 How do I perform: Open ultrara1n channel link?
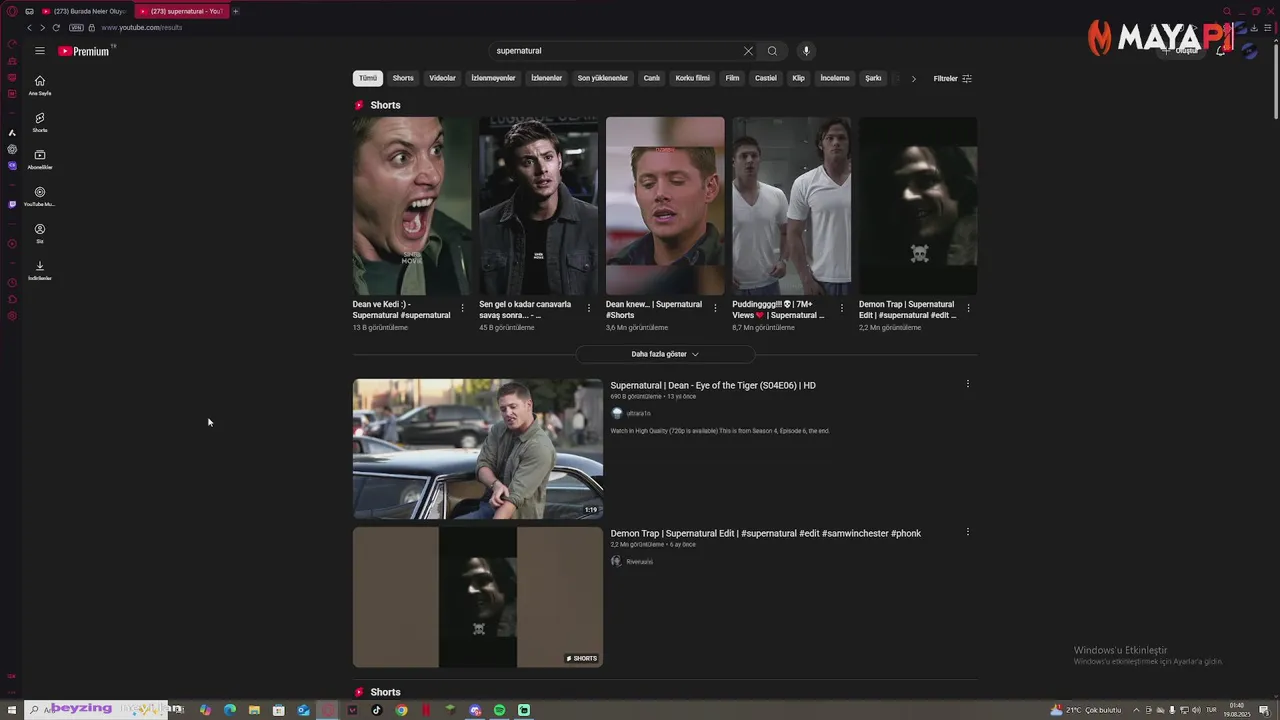[x=638, y=413]
